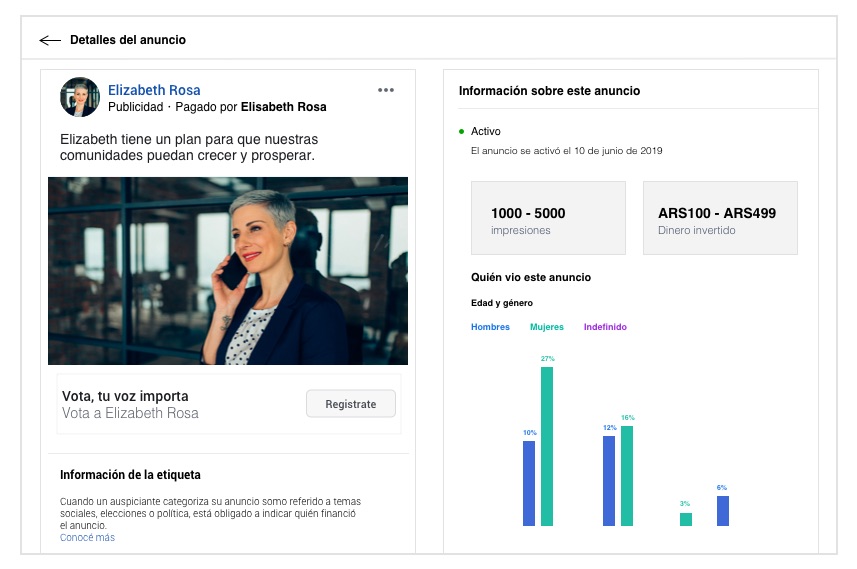The image size is (857, 569).
Task: Click the 12% blue bar in chart
Action: click(609, 480)
